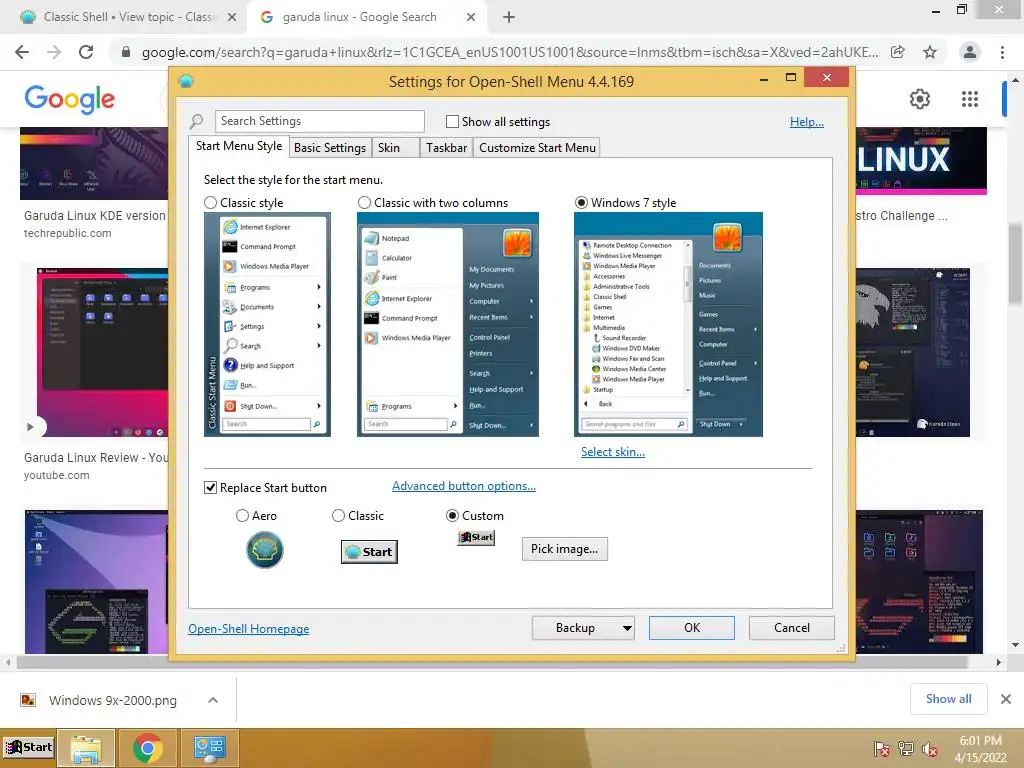
Task: Click the Cancel button
Action: coord(792,628)
